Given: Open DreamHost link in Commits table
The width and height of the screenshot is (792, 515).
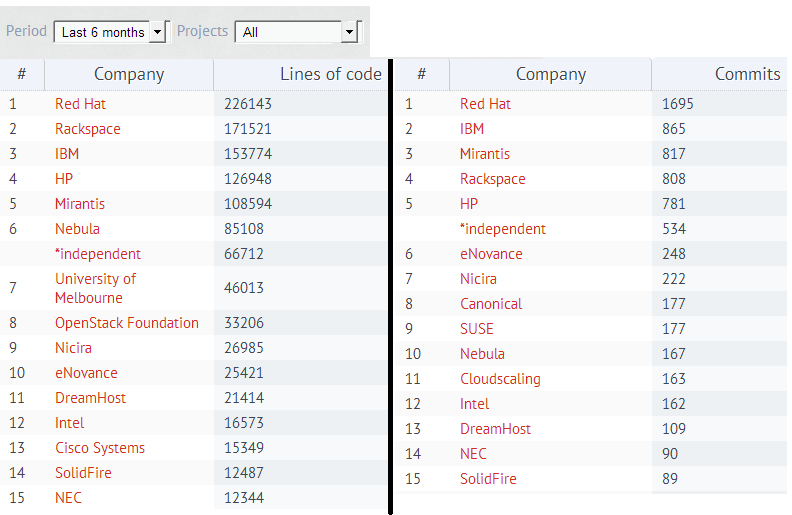Looking at the screenshot, I should tap(496, 429).
